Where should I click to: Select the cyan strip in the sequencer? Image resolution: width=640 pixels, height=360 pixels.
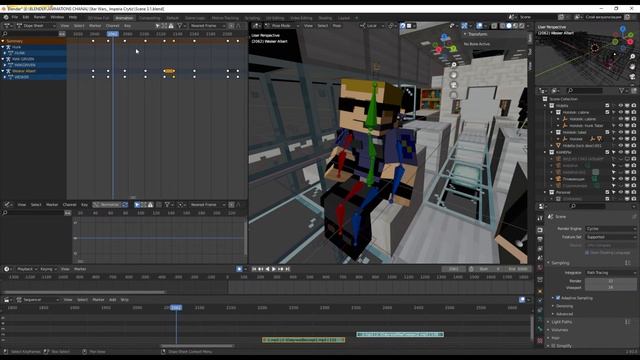400,334
